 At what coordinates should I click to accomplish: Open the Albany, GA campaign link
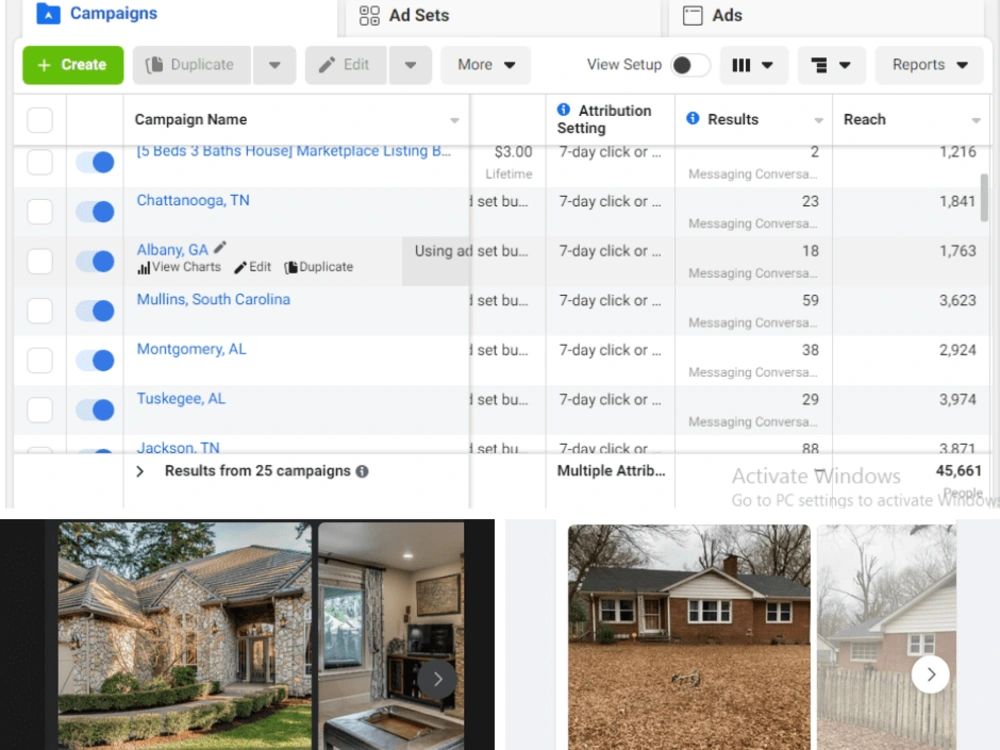[x=173, y=249]
